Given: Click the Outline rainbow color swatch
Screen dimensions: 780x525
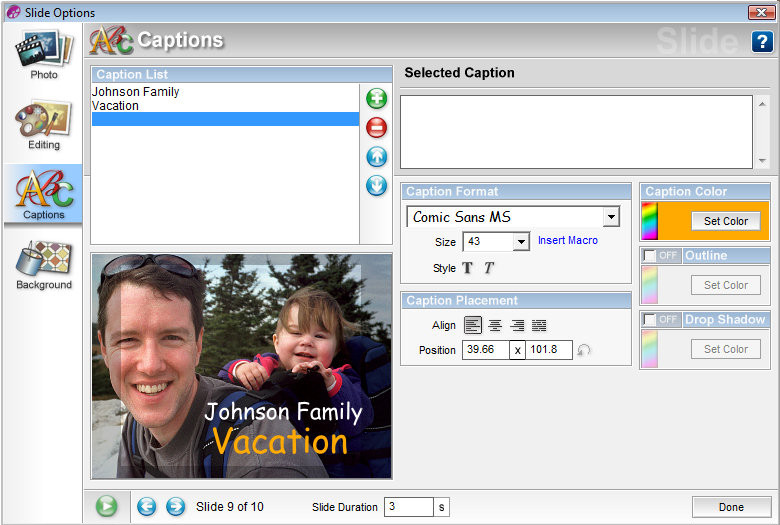Looking at the screenshot, I should point(650,285).
